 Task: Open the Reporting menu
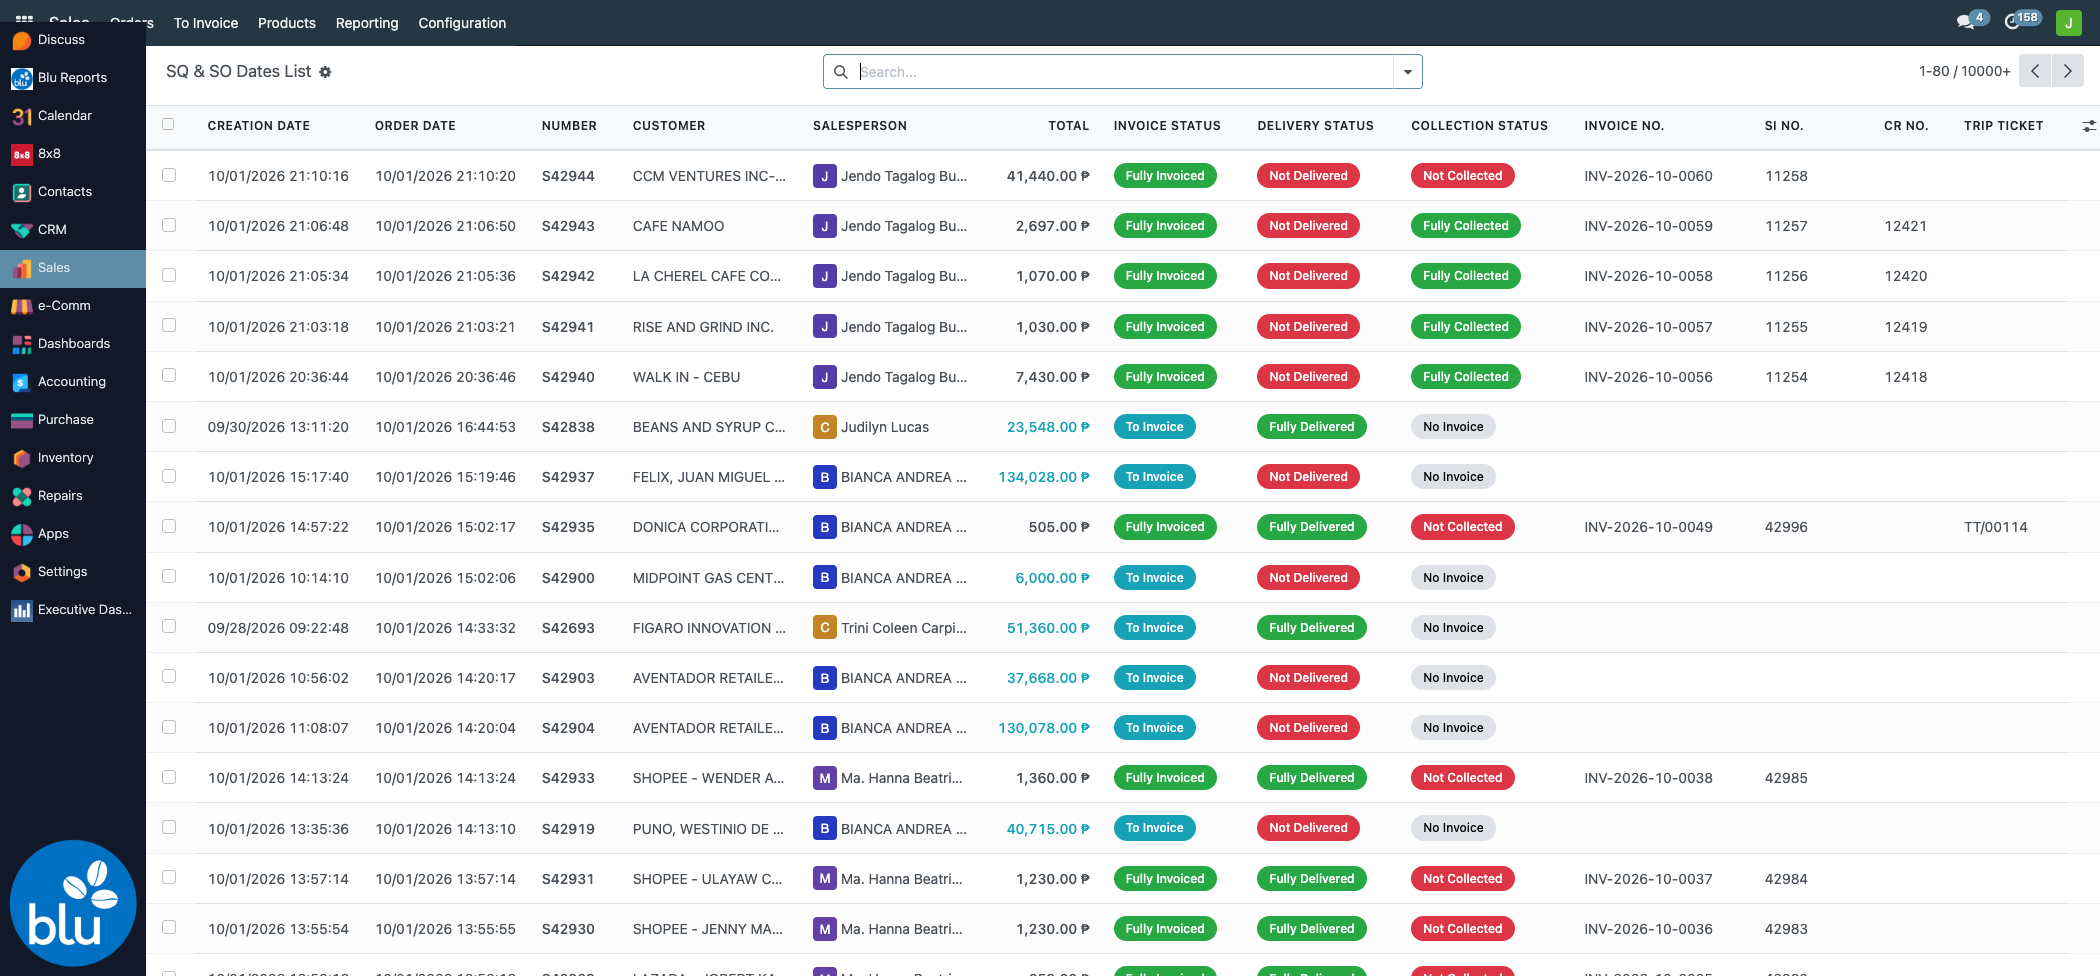coord(367,23)
